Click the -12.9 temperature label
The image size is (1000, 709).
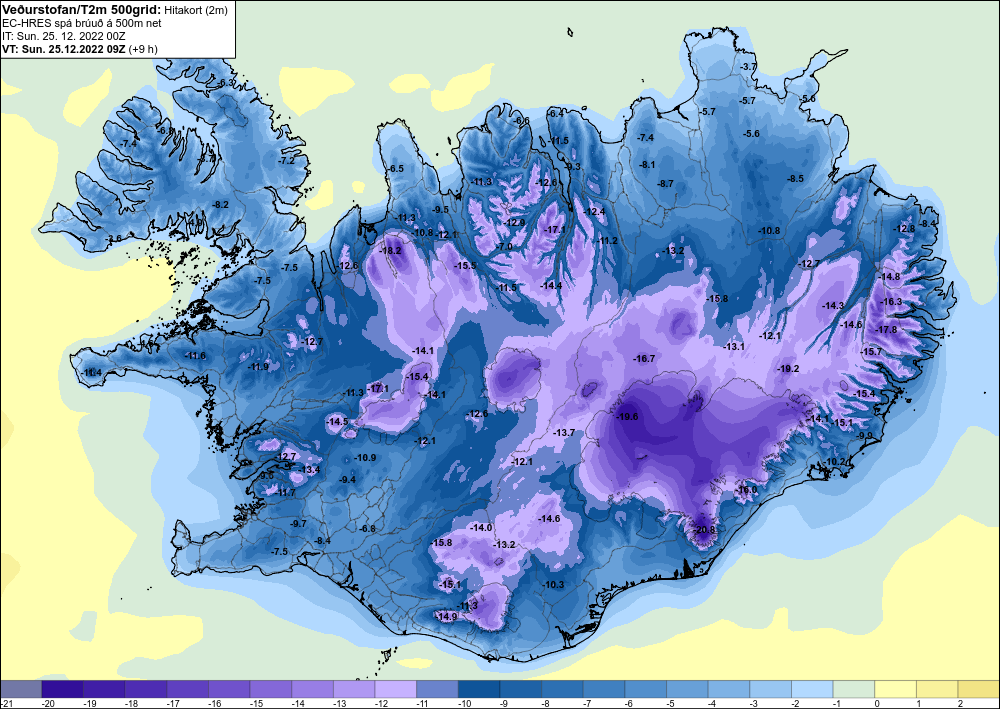pyautogui.click(x=514, y=223)
